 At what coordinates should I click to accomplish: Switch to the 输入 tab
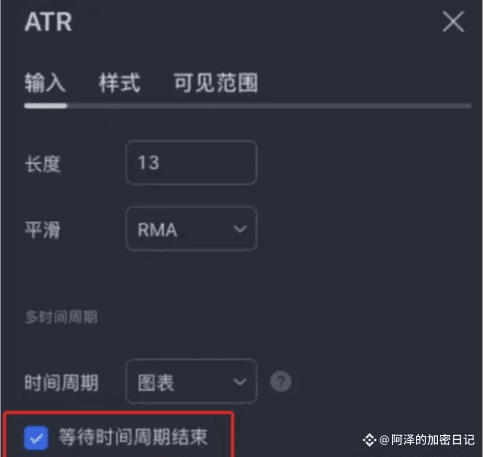click(x=45, y=83)
